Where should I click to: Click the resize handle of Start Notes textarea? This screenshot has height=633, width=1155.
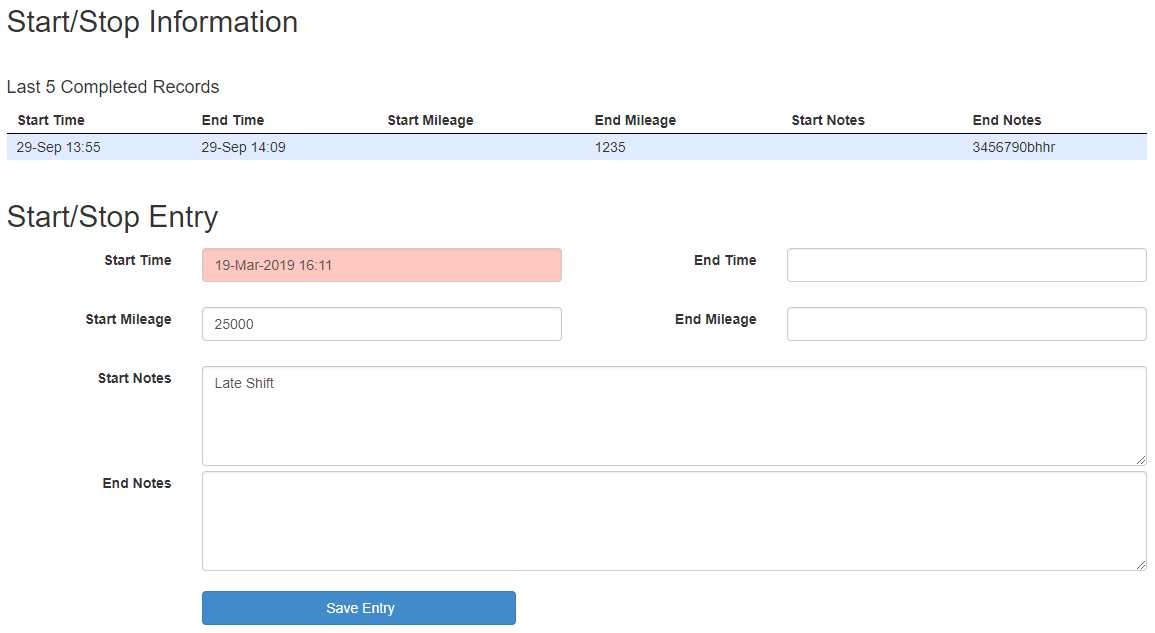pyautogui.click(x=1141, y=460)
